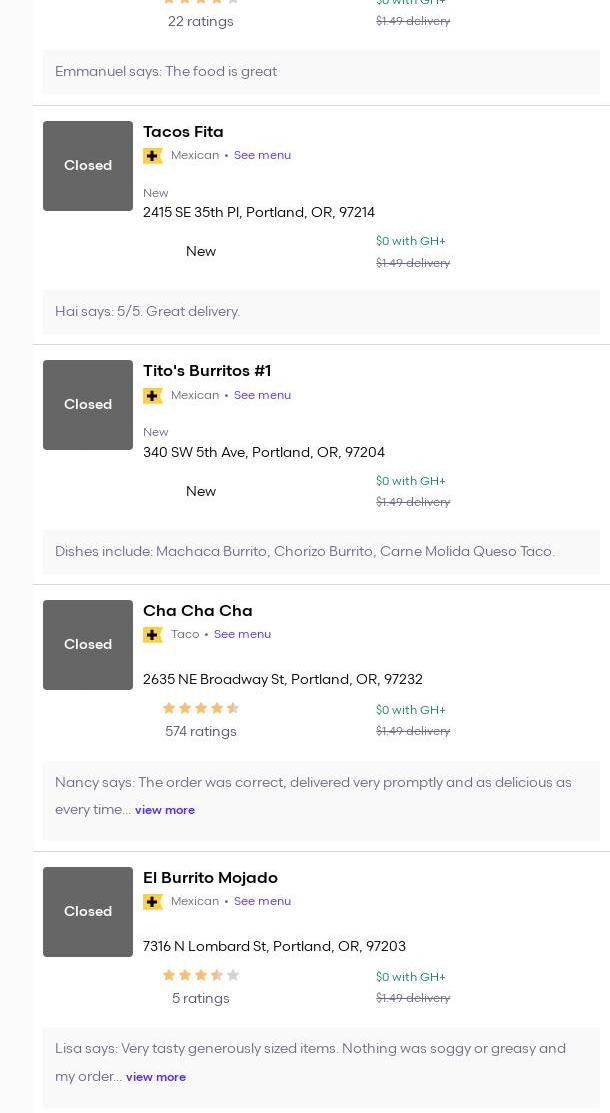Click the GH+ badge icon for El Burrito Mojado
Viewport: 610px width, 1113px height.
click(x=153, y=902)
